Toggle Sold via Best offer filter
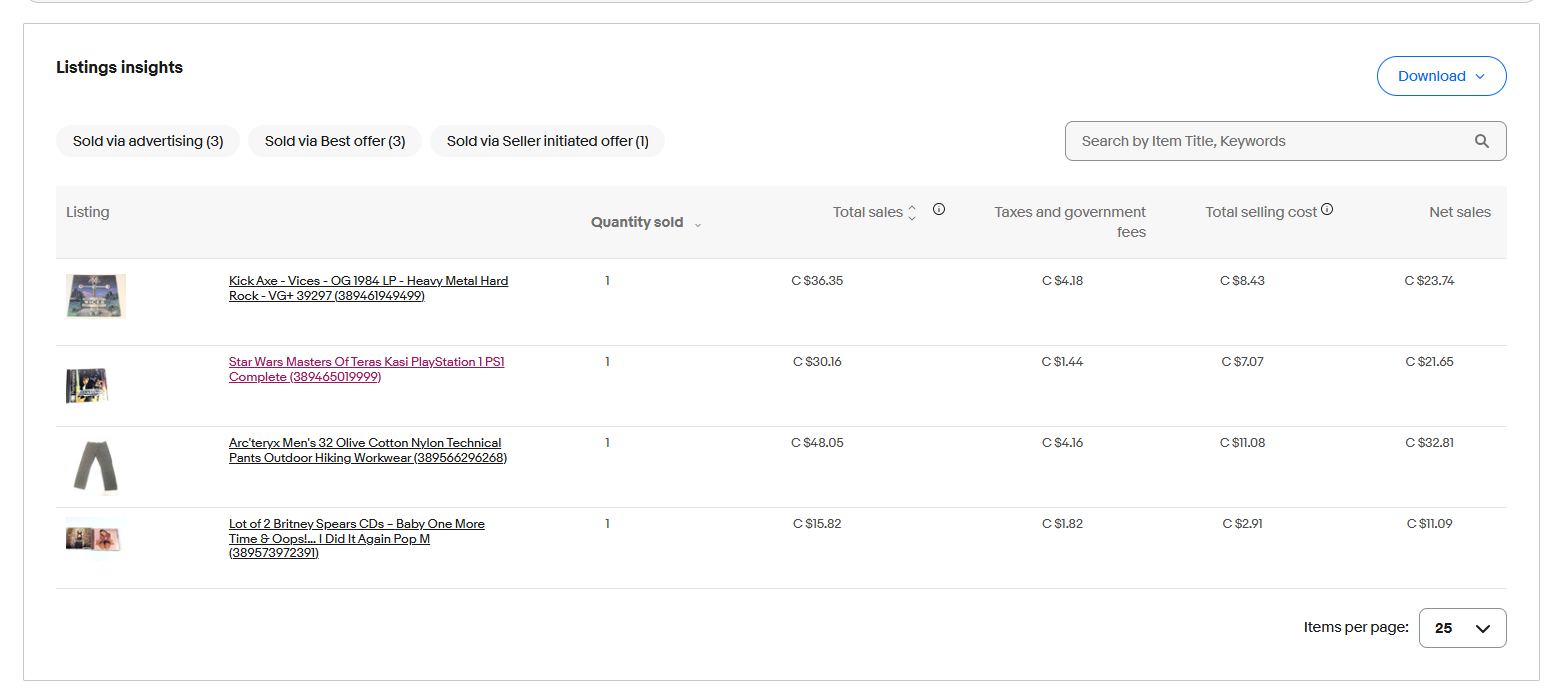Image resolution: width=1550 pixels, height=699 pixels. (335, 141)
